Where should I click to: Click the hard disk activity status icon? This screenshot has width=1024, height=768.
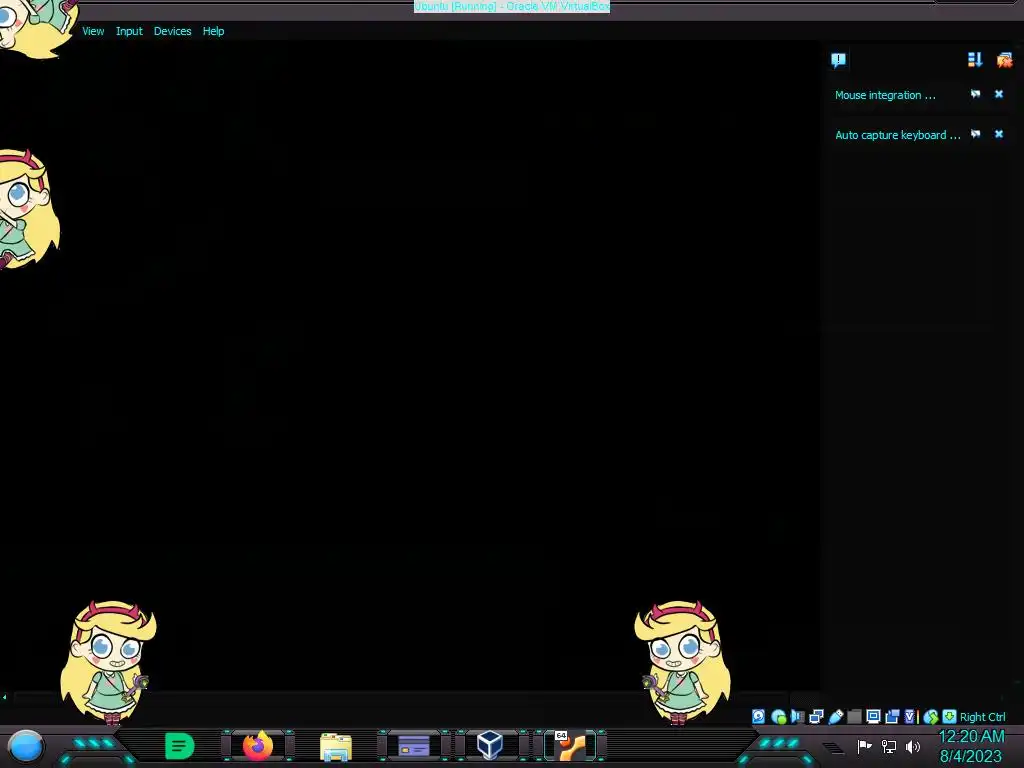point(758,716)
